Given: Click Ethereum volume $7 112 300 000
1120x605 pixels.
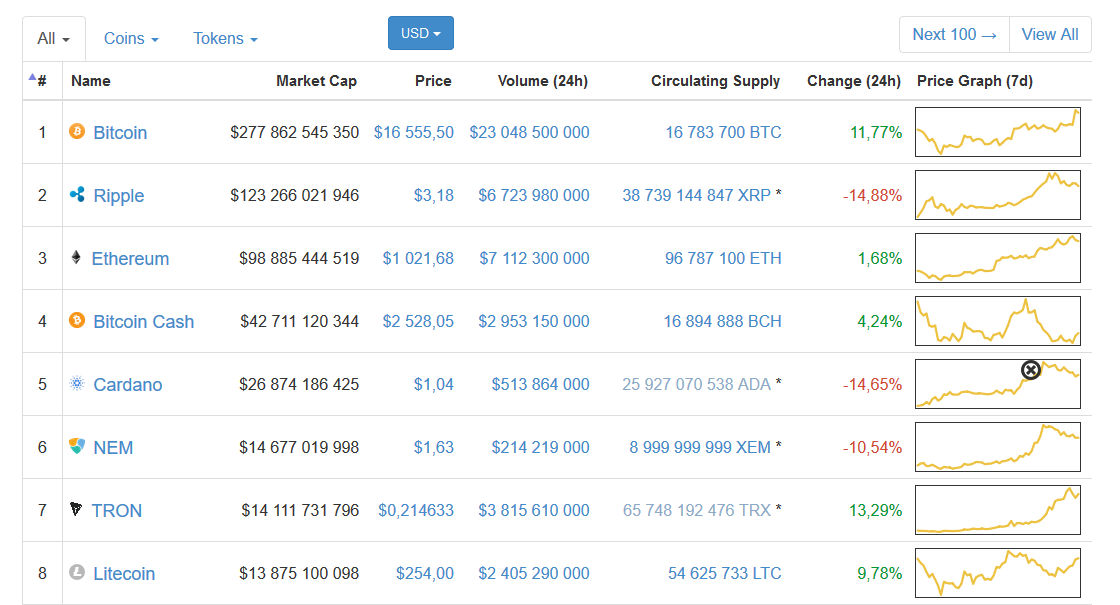Looking at the screenshot, I should [534, 258].
